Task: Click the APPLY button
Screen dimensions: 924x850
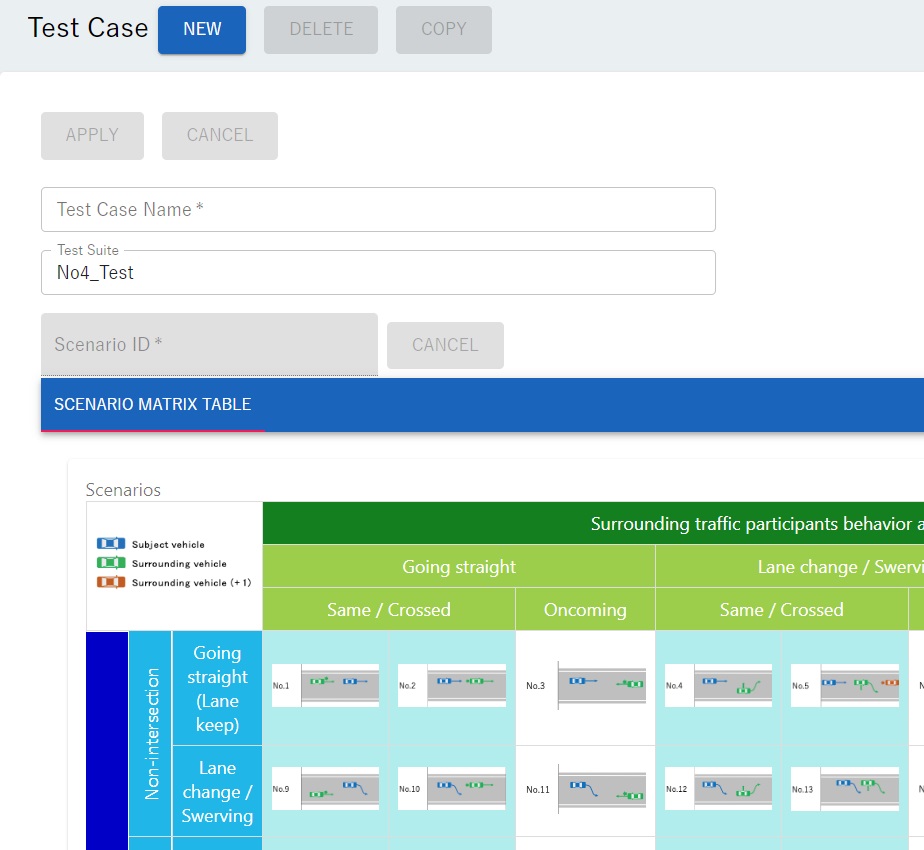Action: point(92,135)
